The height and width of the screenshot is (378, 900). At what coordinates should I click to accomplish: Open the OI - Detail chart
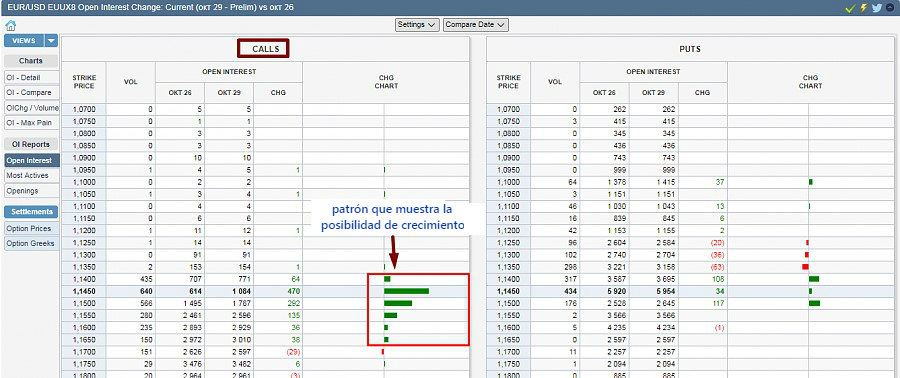tap(31, 77)
